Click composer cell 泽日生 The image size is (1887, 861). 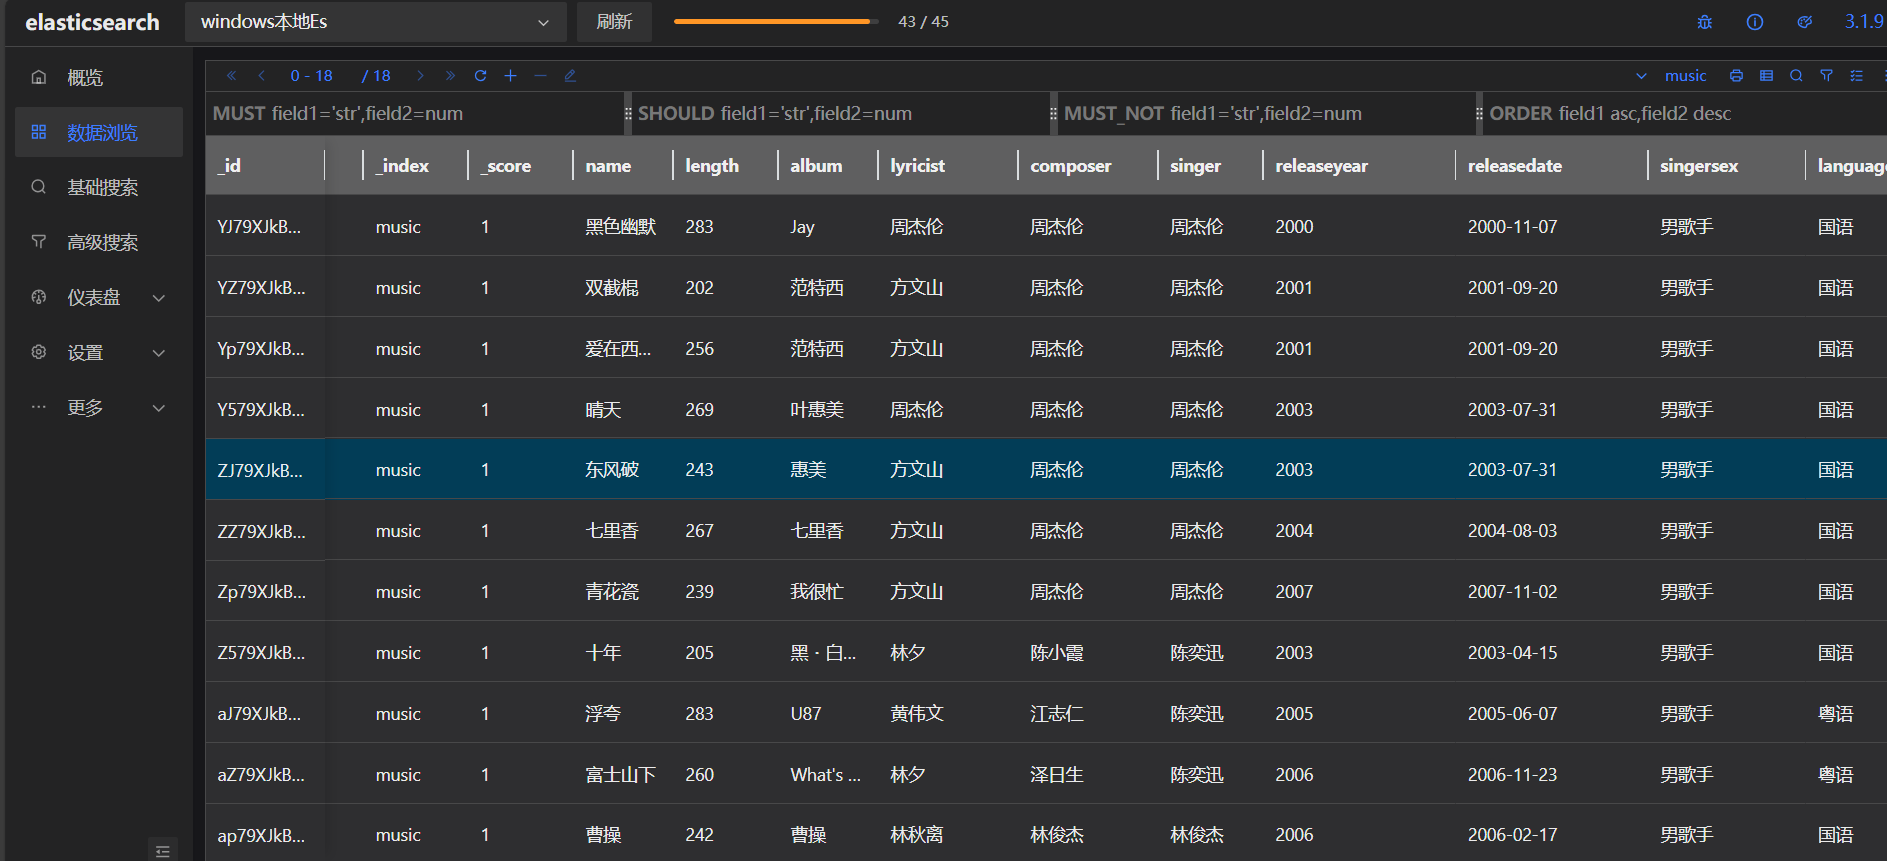tap(1057, 775)
